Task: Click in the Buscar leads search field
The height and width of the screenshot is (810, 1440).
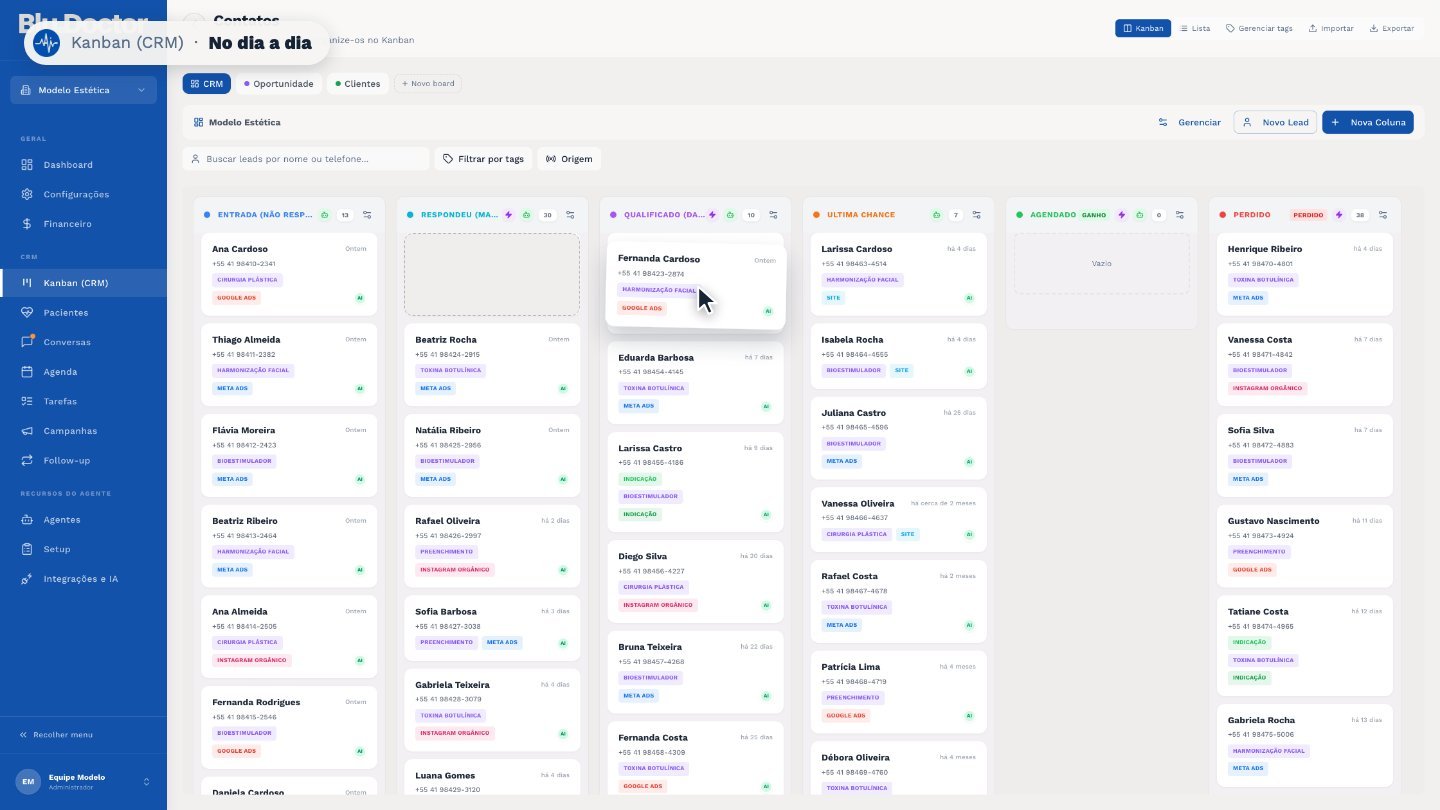Action: [x=306, y=159]
